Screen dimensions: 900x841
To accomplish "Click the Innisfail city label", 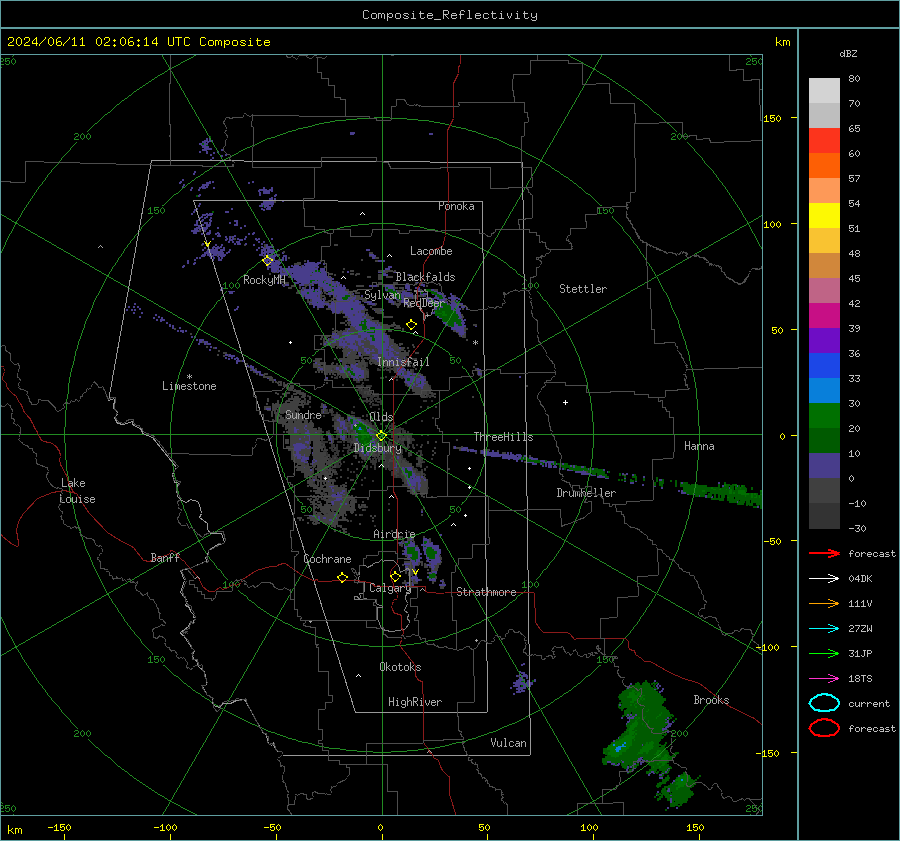I will (403, 362).
